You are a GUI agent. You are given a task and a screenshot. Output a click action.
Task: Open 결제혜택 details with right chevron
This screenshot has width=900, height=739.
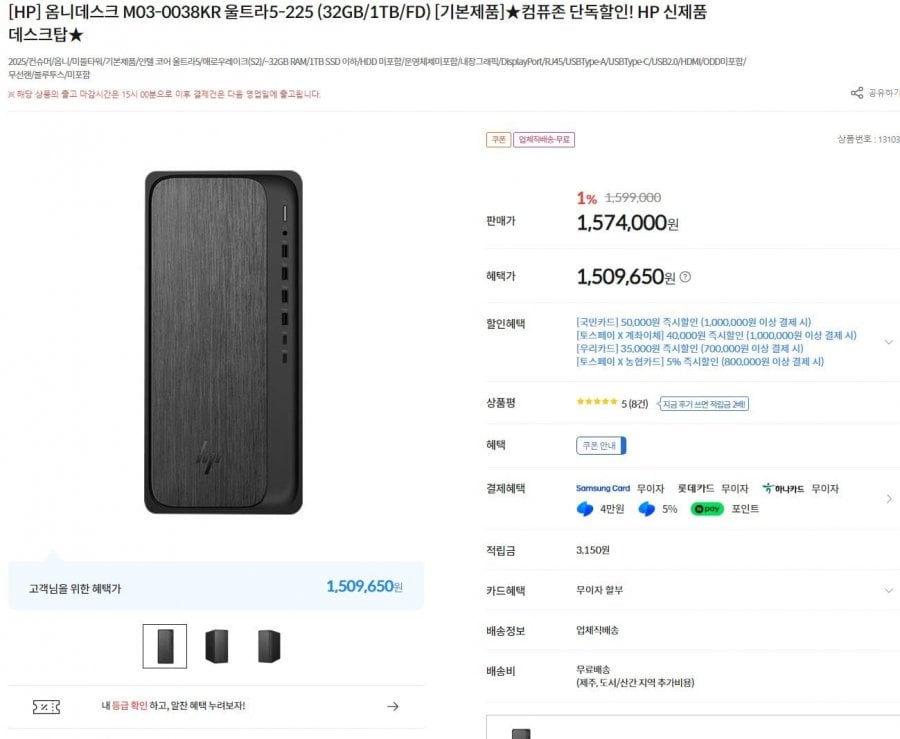point(889,498)
